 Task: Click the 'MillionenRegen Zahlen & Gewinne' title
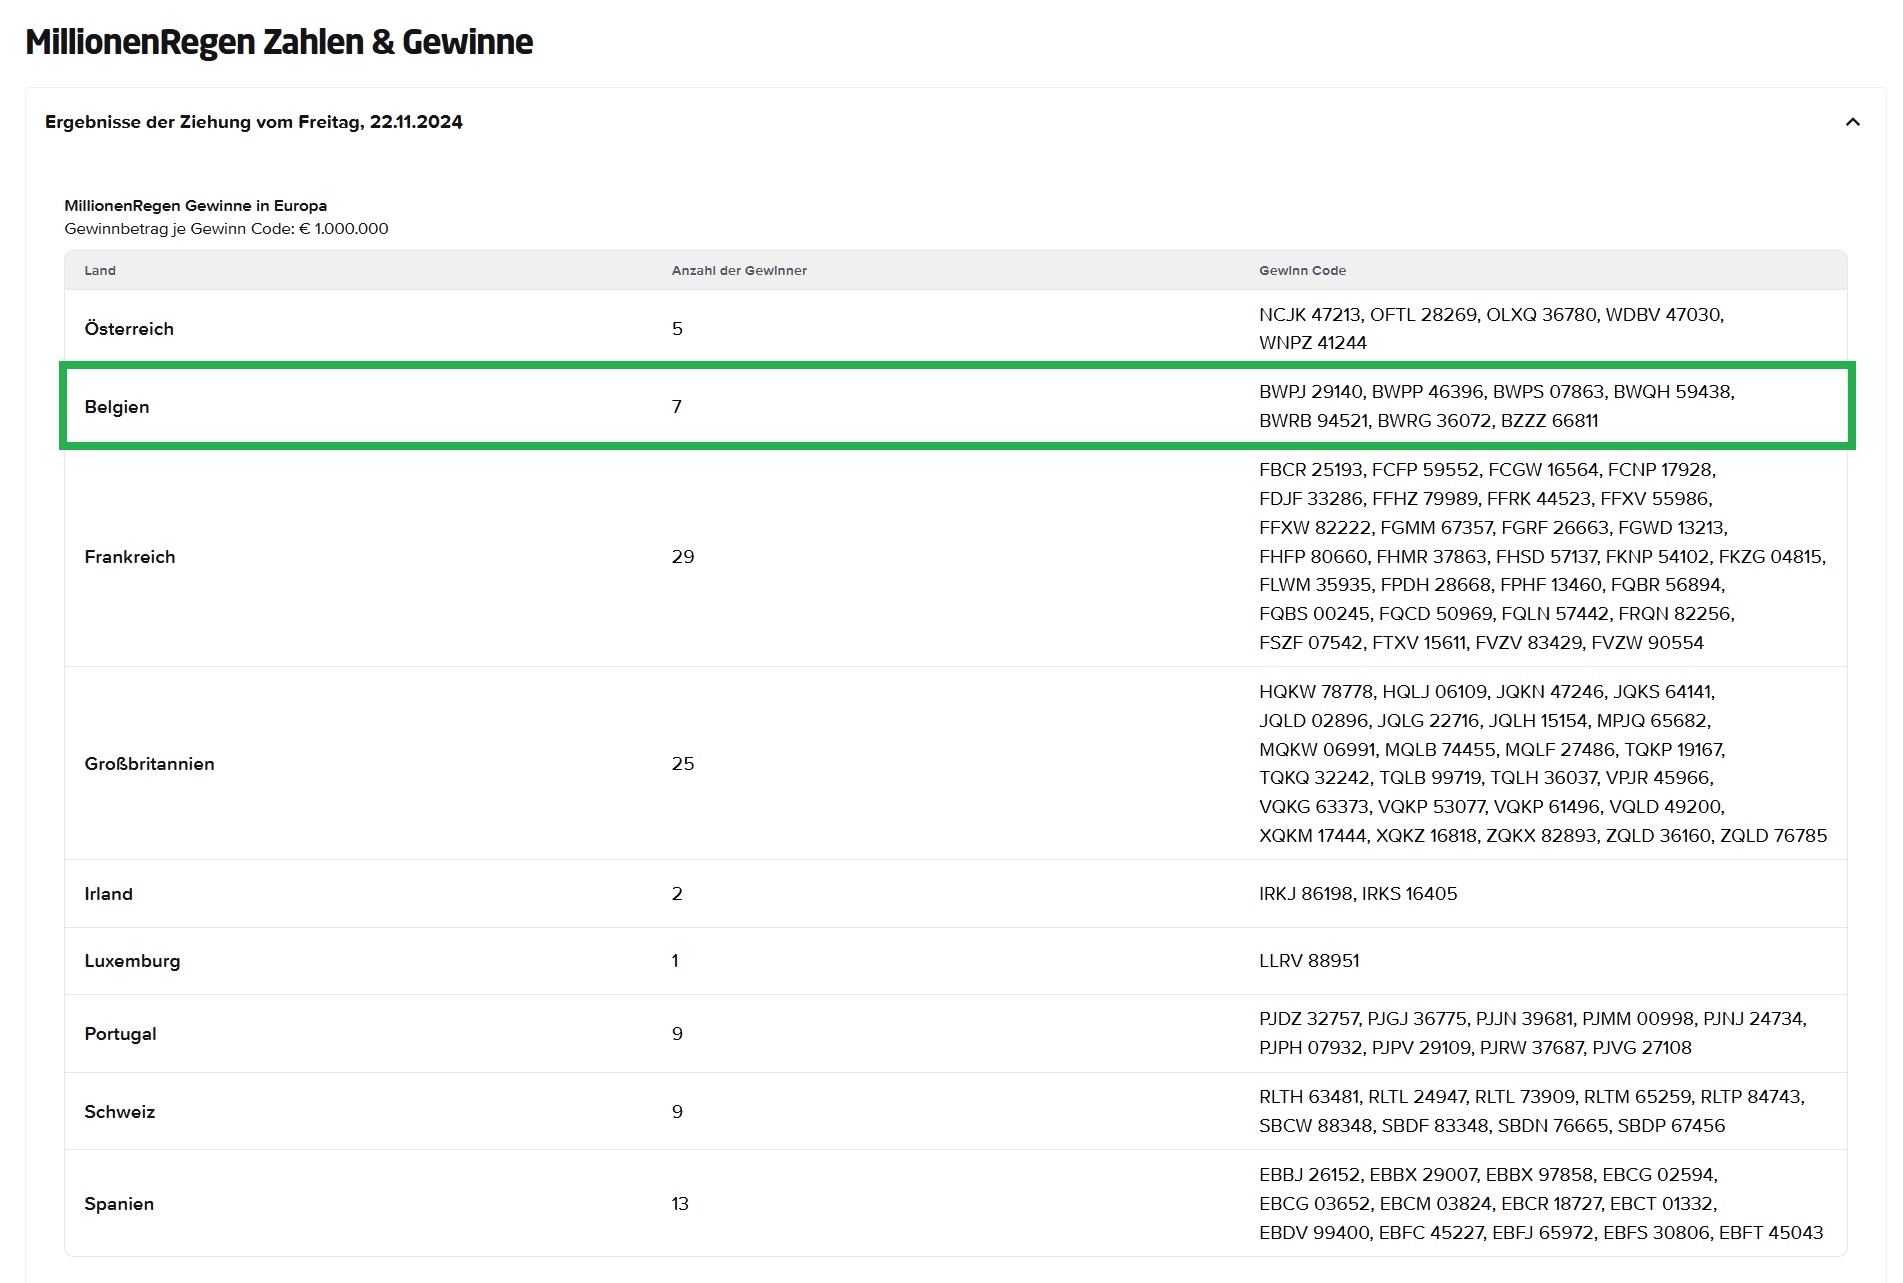279,42
